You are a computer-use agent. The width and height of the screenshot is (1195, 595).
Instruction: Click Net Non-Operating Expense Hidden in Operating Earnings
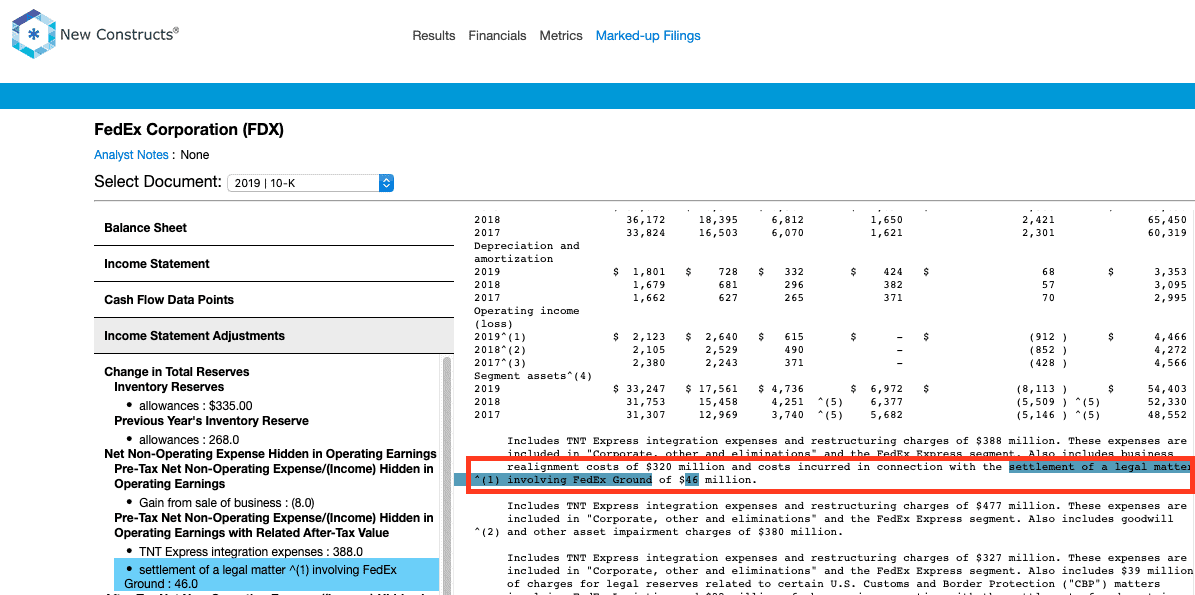coord(271,454)
